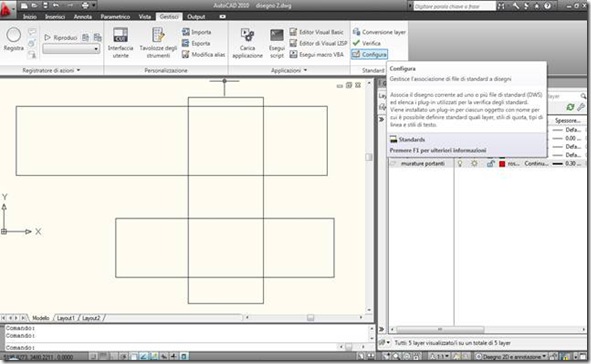This screenshot has height=364, width=591.
Task: Open Editor Visual Basic
Action: tap(317, 32)
